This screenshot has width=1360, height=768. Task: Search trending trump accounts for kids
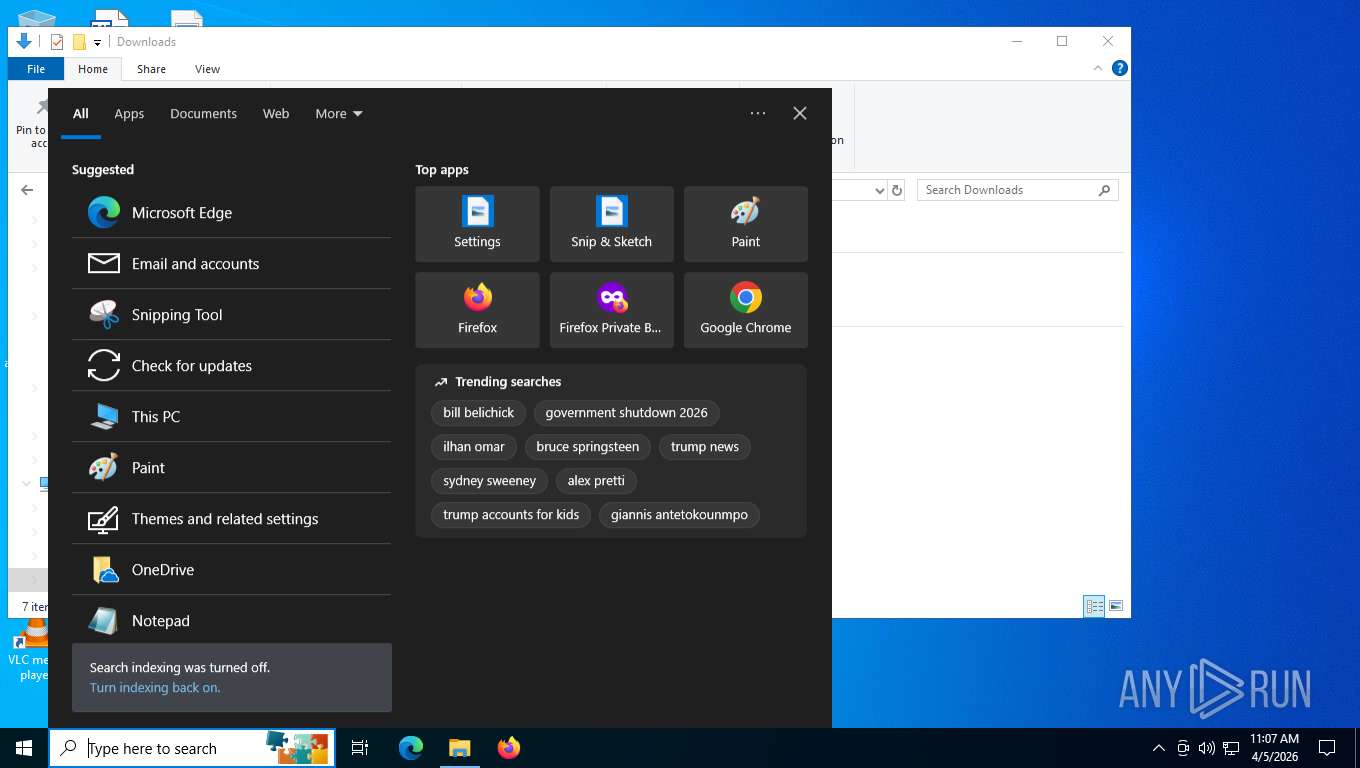point(511,514)
